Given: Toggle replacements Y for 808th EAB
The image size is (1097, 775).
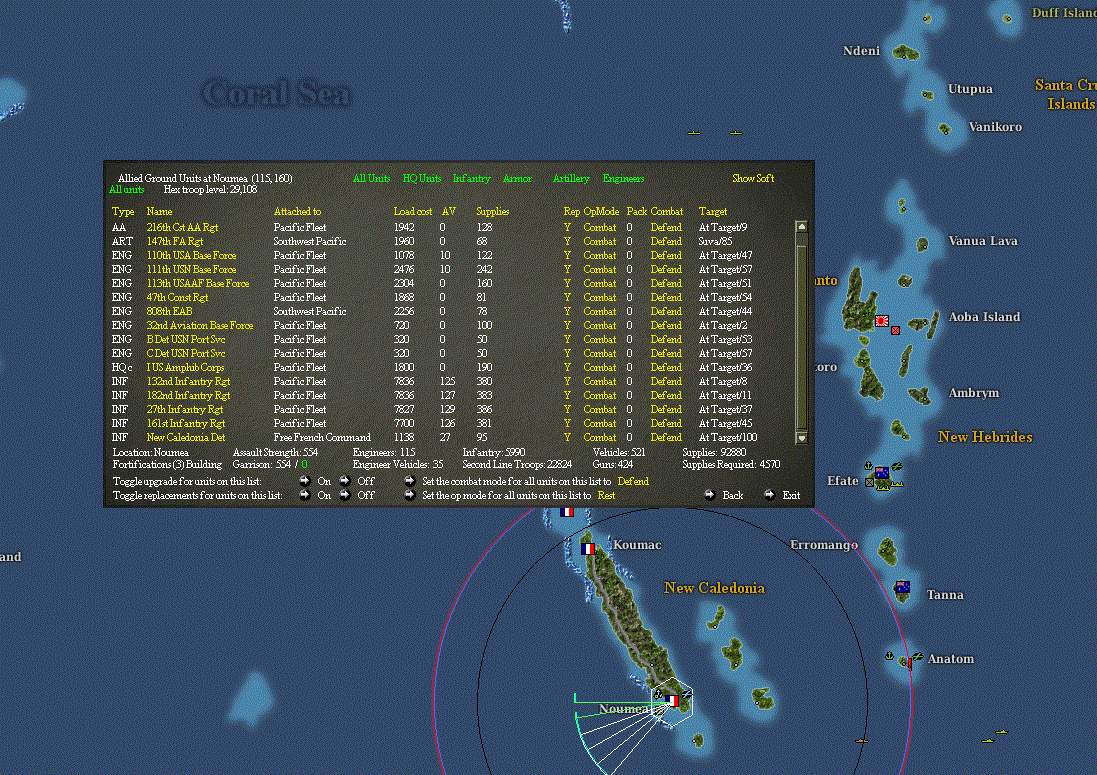Looking at the screenshot, I should coord(567,311).
